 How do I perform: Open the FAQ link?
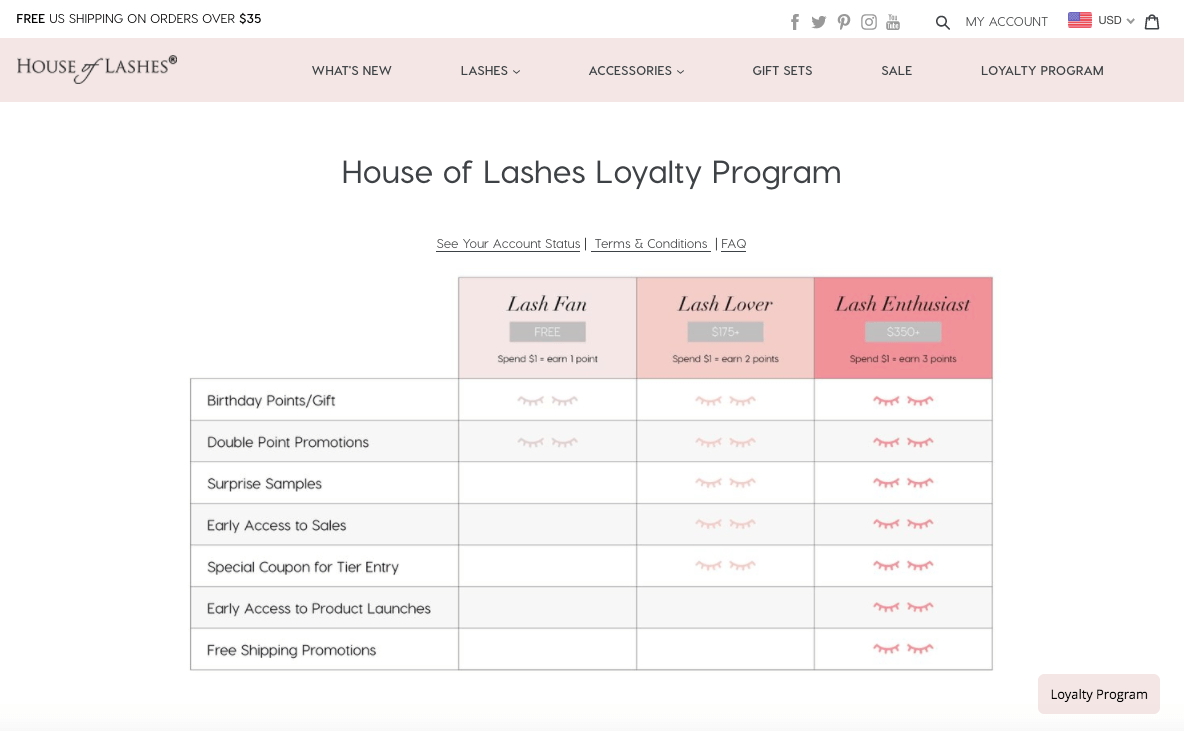click(733, 243)
